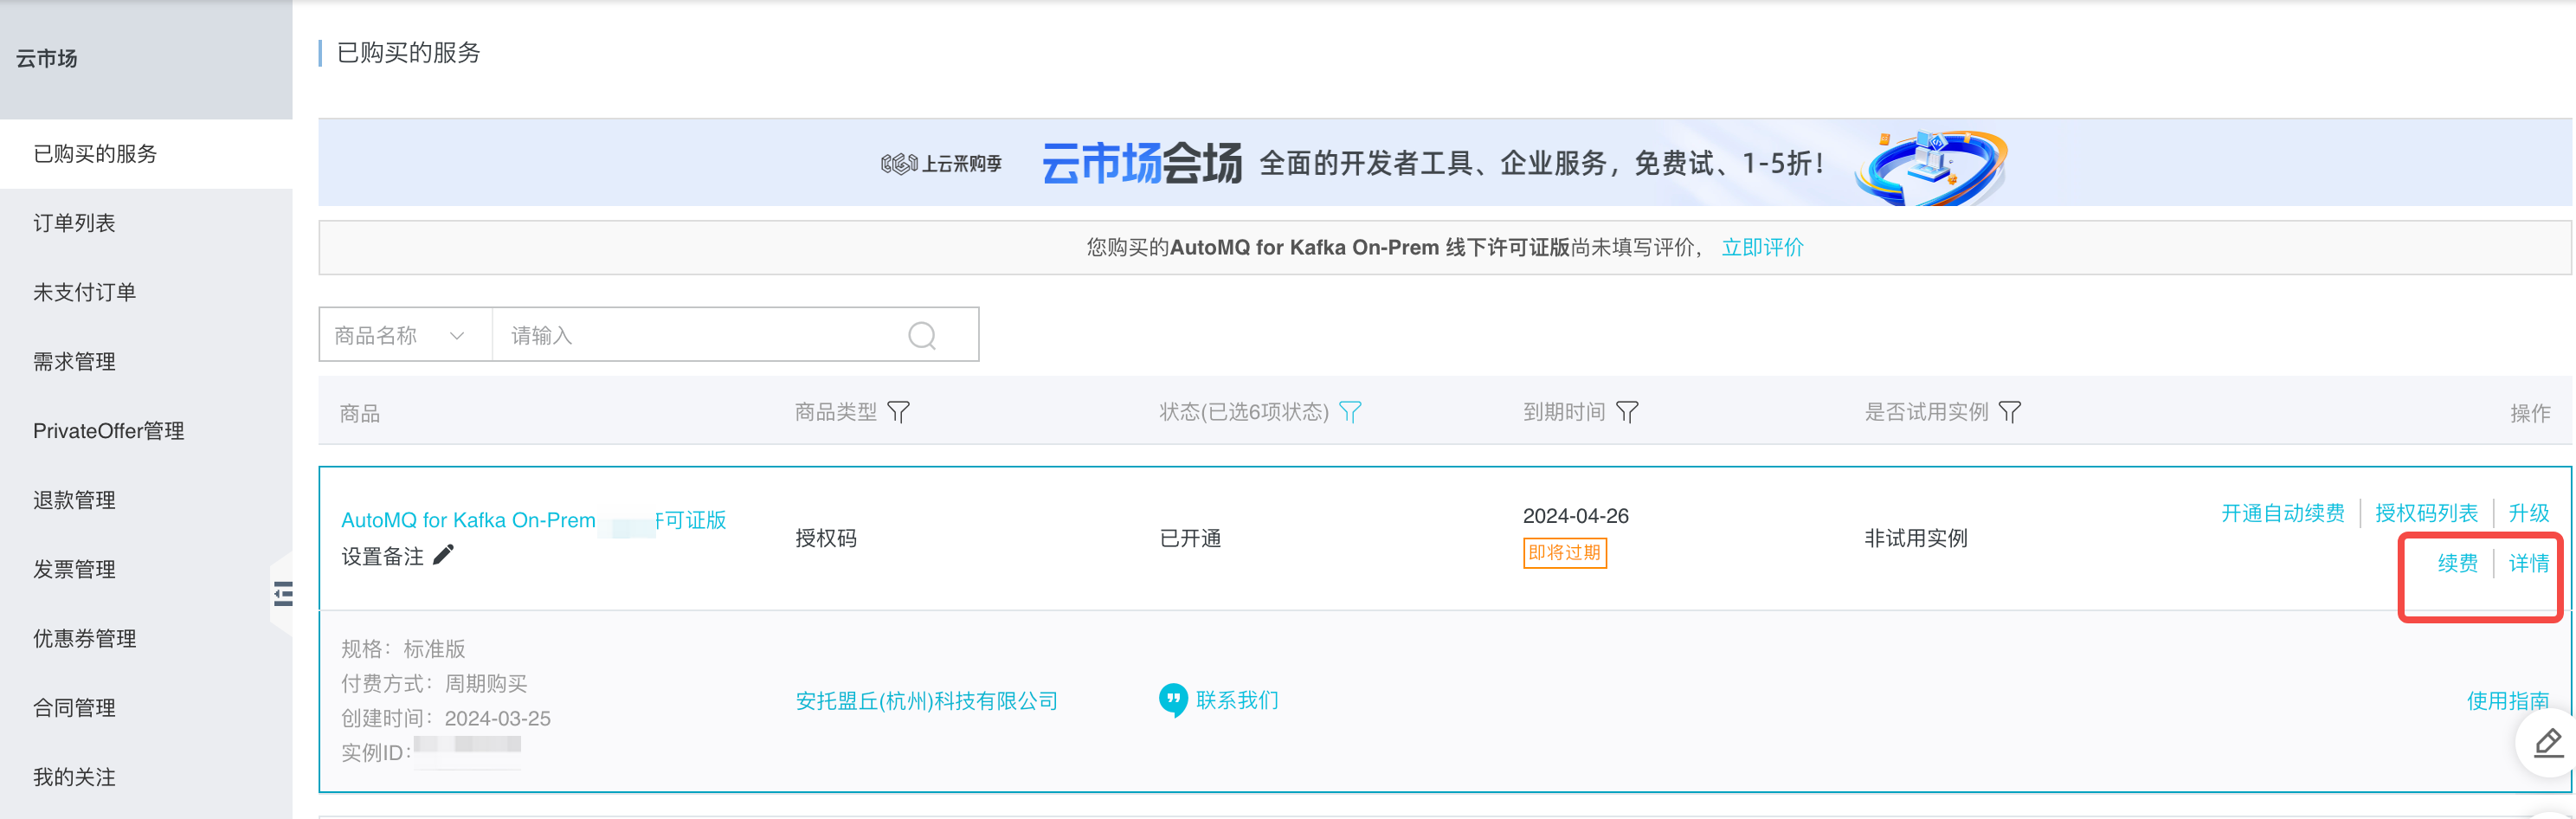Viewport: 2576px width, 819px height.
Task: Click vendor link 安托盟丘(杭州)科技有限公司
Action: (x=926, y=701)
